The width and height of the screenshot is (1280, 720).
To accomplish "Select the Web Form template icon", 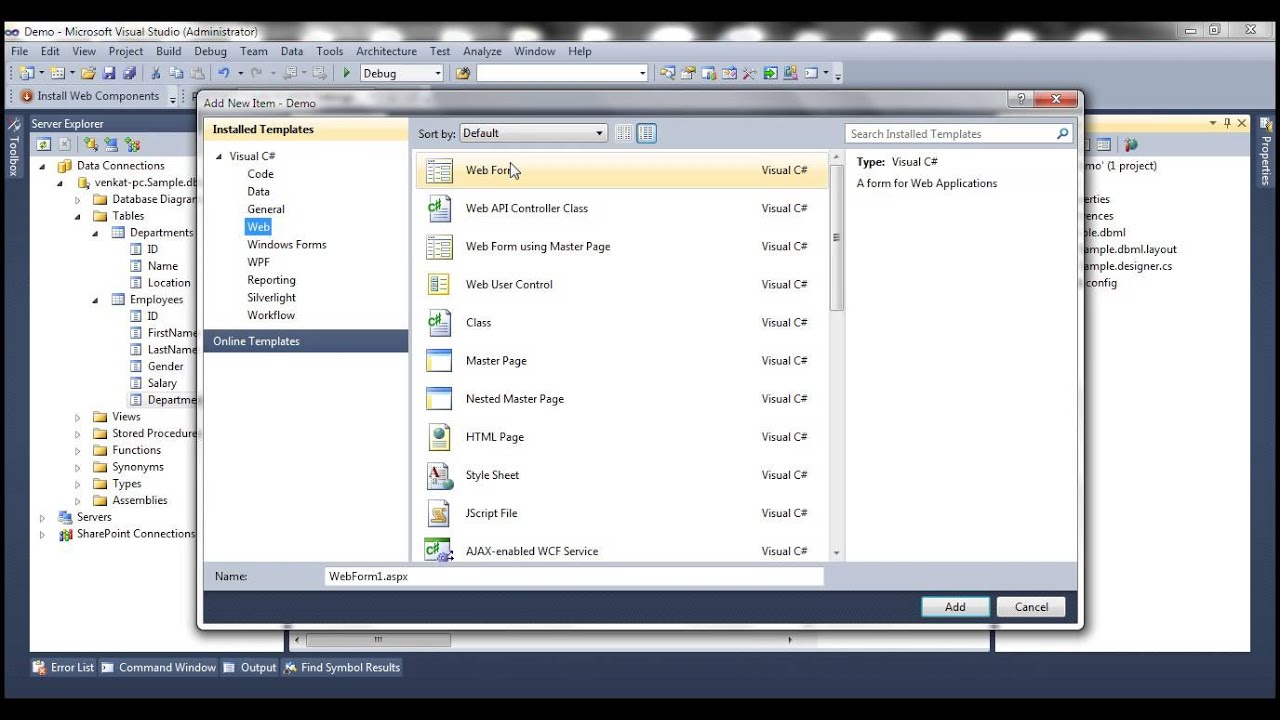I will [439, 171].
